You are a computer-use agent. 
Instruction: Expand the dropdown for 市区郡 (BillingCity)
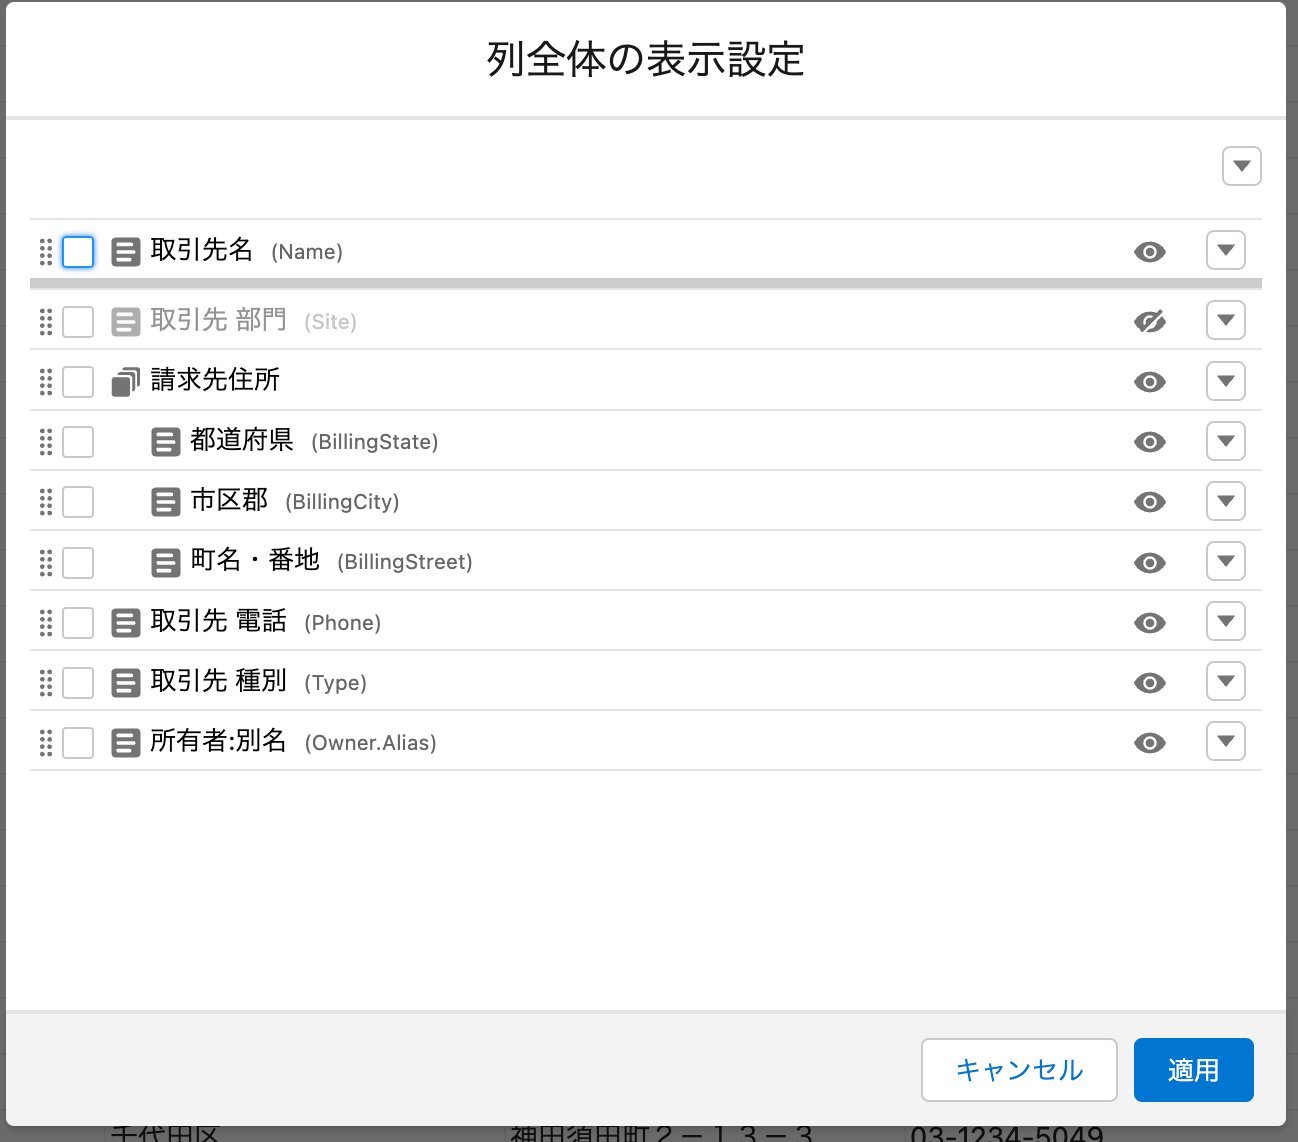click(x=1225, y=502)
